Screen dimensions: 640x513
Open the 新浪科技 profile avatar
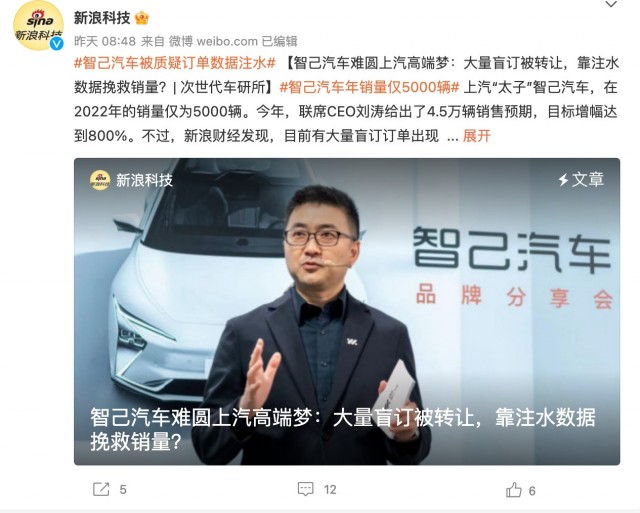(38, 25)
